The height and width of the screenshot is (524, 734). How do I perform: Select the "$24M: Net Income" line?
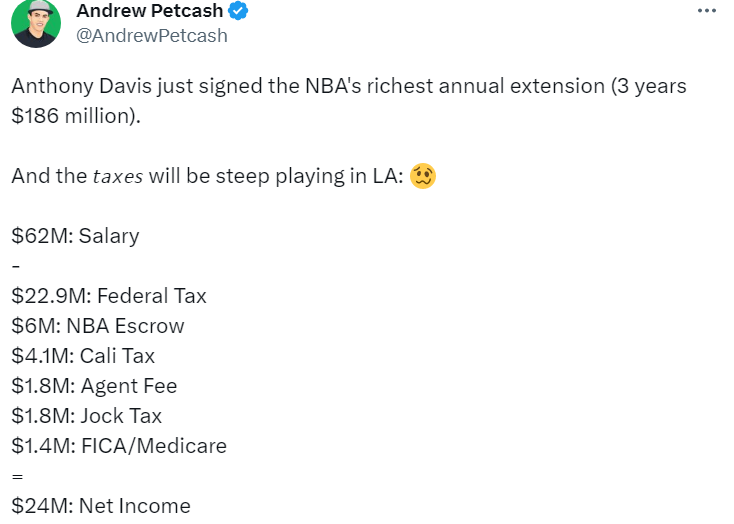click(x=101, y=506)
